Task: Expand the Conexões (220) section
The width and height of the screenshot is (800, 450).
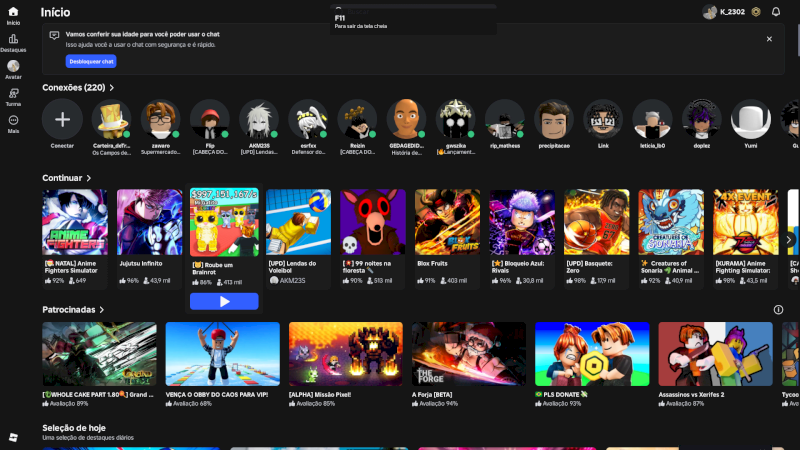Action: pyautogui.click(x=78, y=88)
